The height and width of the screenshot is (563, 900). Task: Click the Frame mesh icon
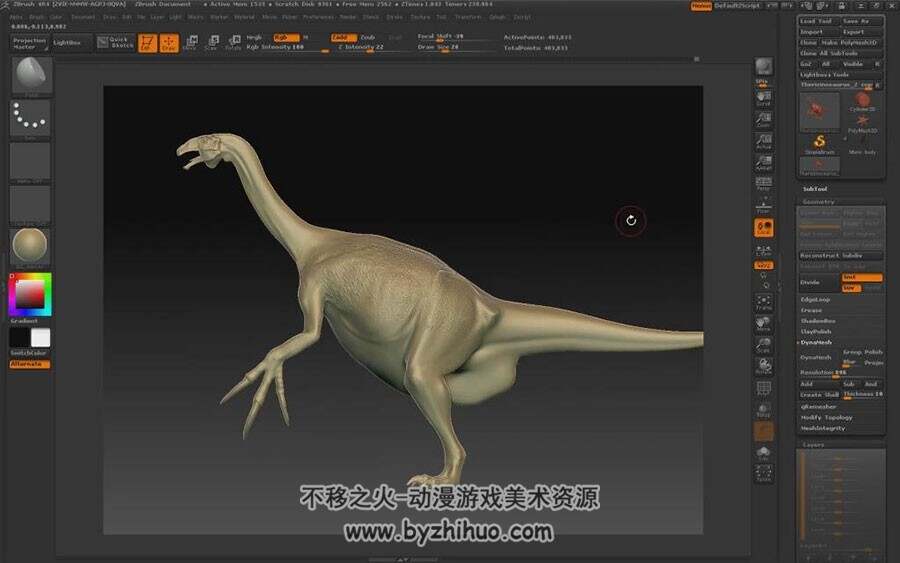point(763,302)
